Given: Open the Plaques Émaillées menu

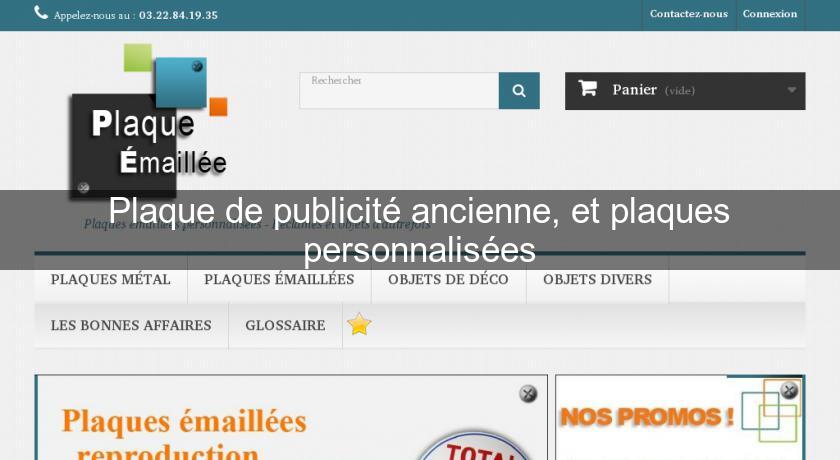Looking at the screenshot, I should 279,279.
